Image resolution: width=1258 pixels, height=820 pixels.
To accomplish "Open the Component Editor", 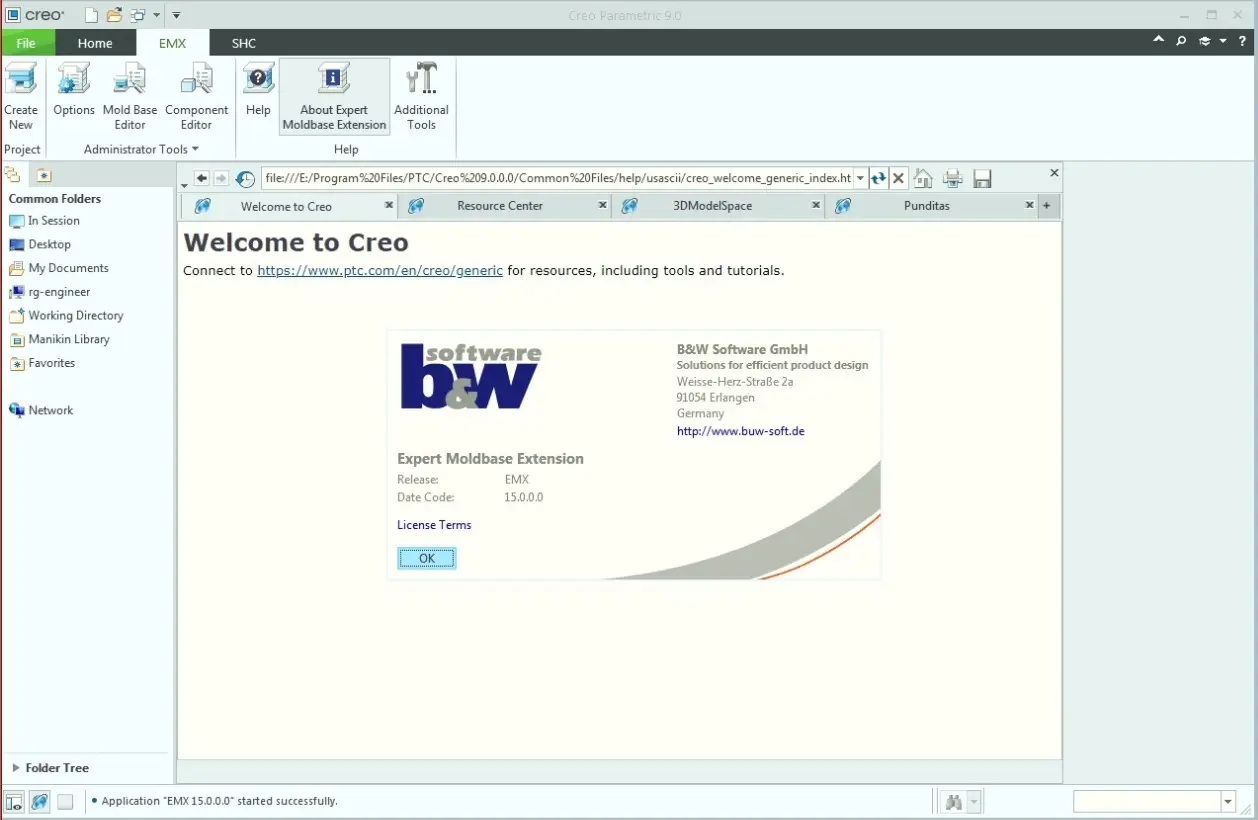I will 196,95.
